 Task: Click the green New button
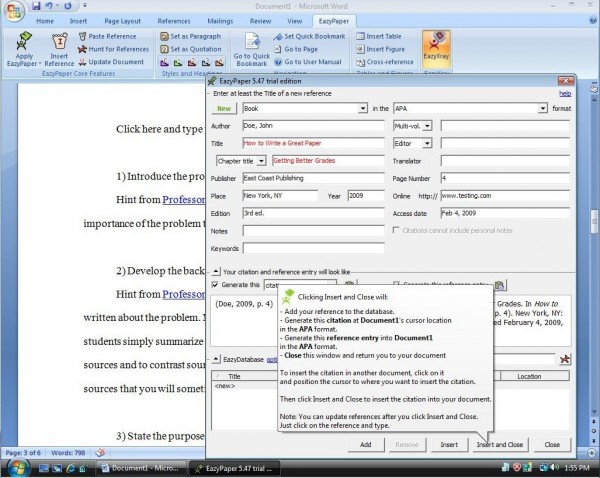pyautogui.click(x=224, y=109)
